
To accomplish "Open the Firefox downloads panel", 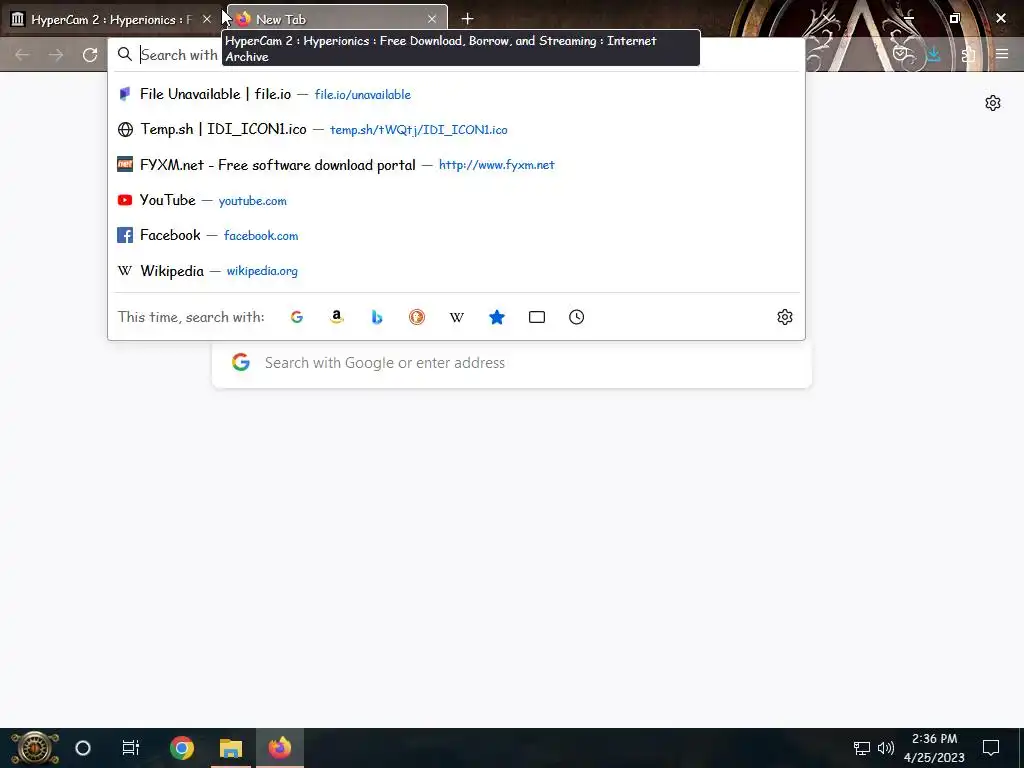I will coord(934,55).
